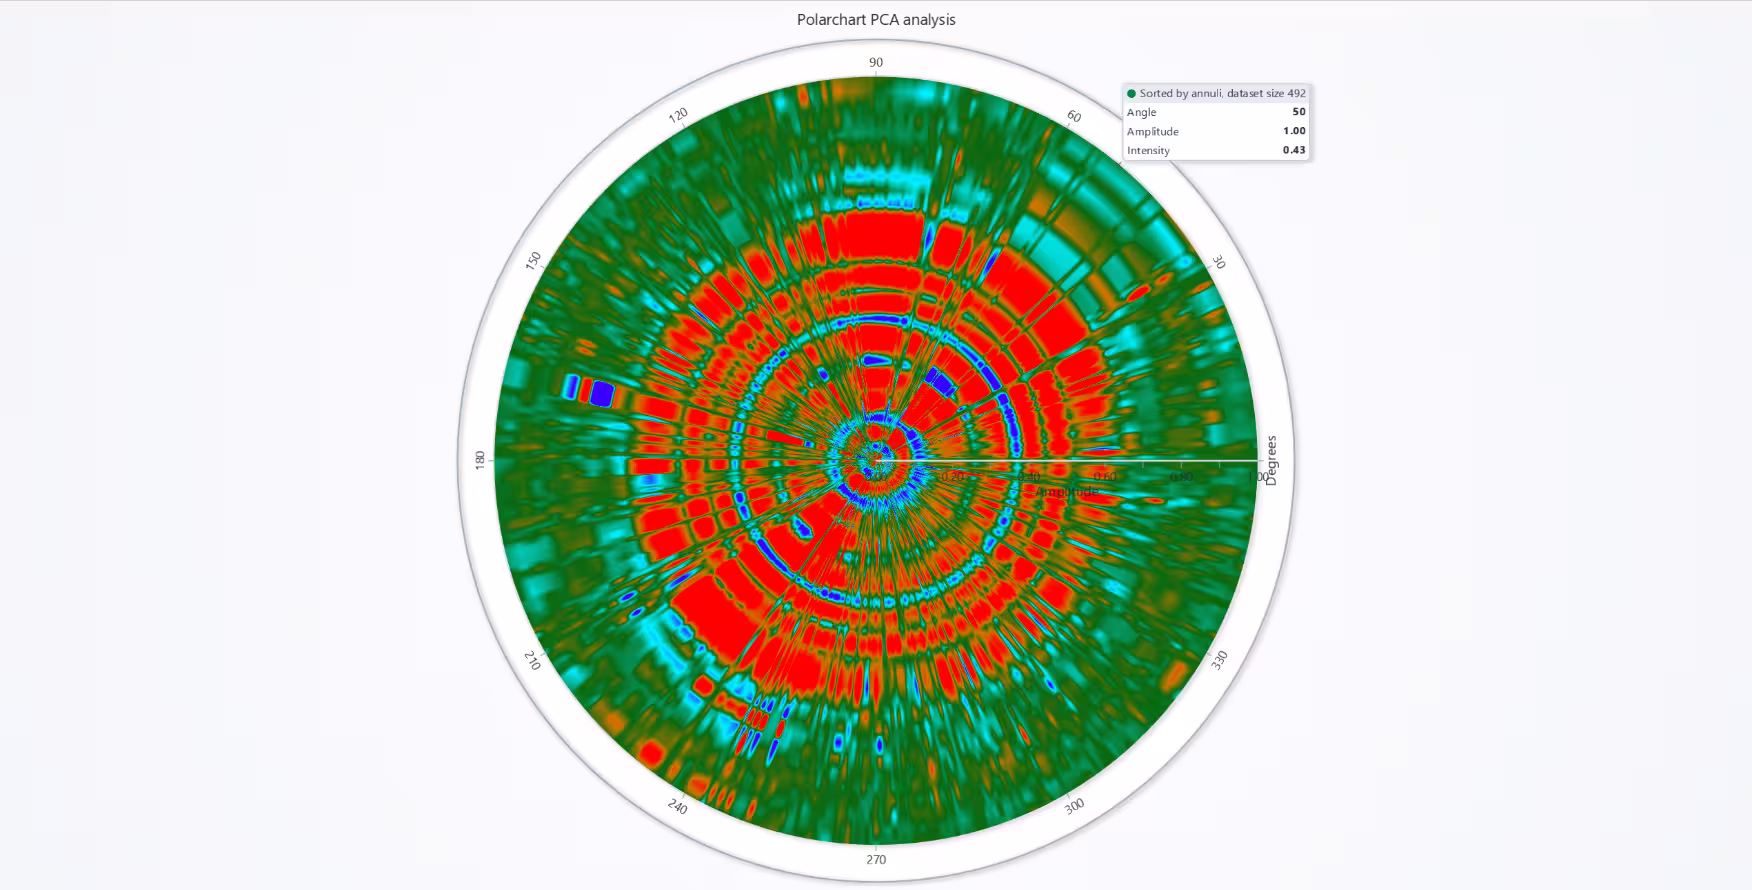The height and width of the screenshot is (890, 1752).
Task: Click the 'Polarchart PCA analysis' chart title
Action: coord(876,20)
